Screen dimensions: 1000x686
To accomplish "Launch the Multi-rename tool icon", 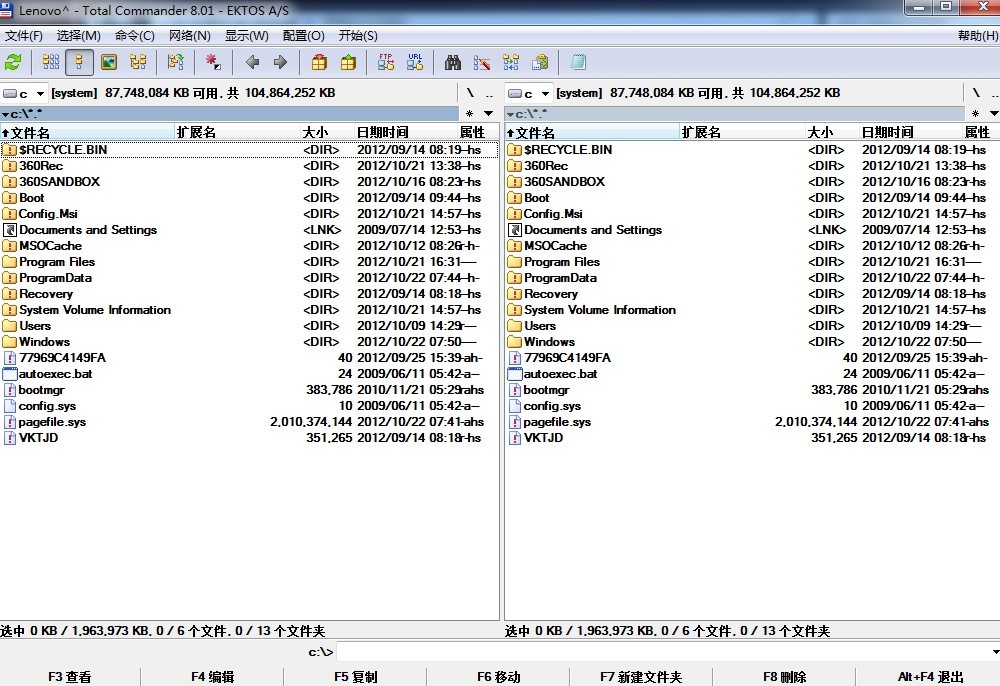I will coord(482,62).
